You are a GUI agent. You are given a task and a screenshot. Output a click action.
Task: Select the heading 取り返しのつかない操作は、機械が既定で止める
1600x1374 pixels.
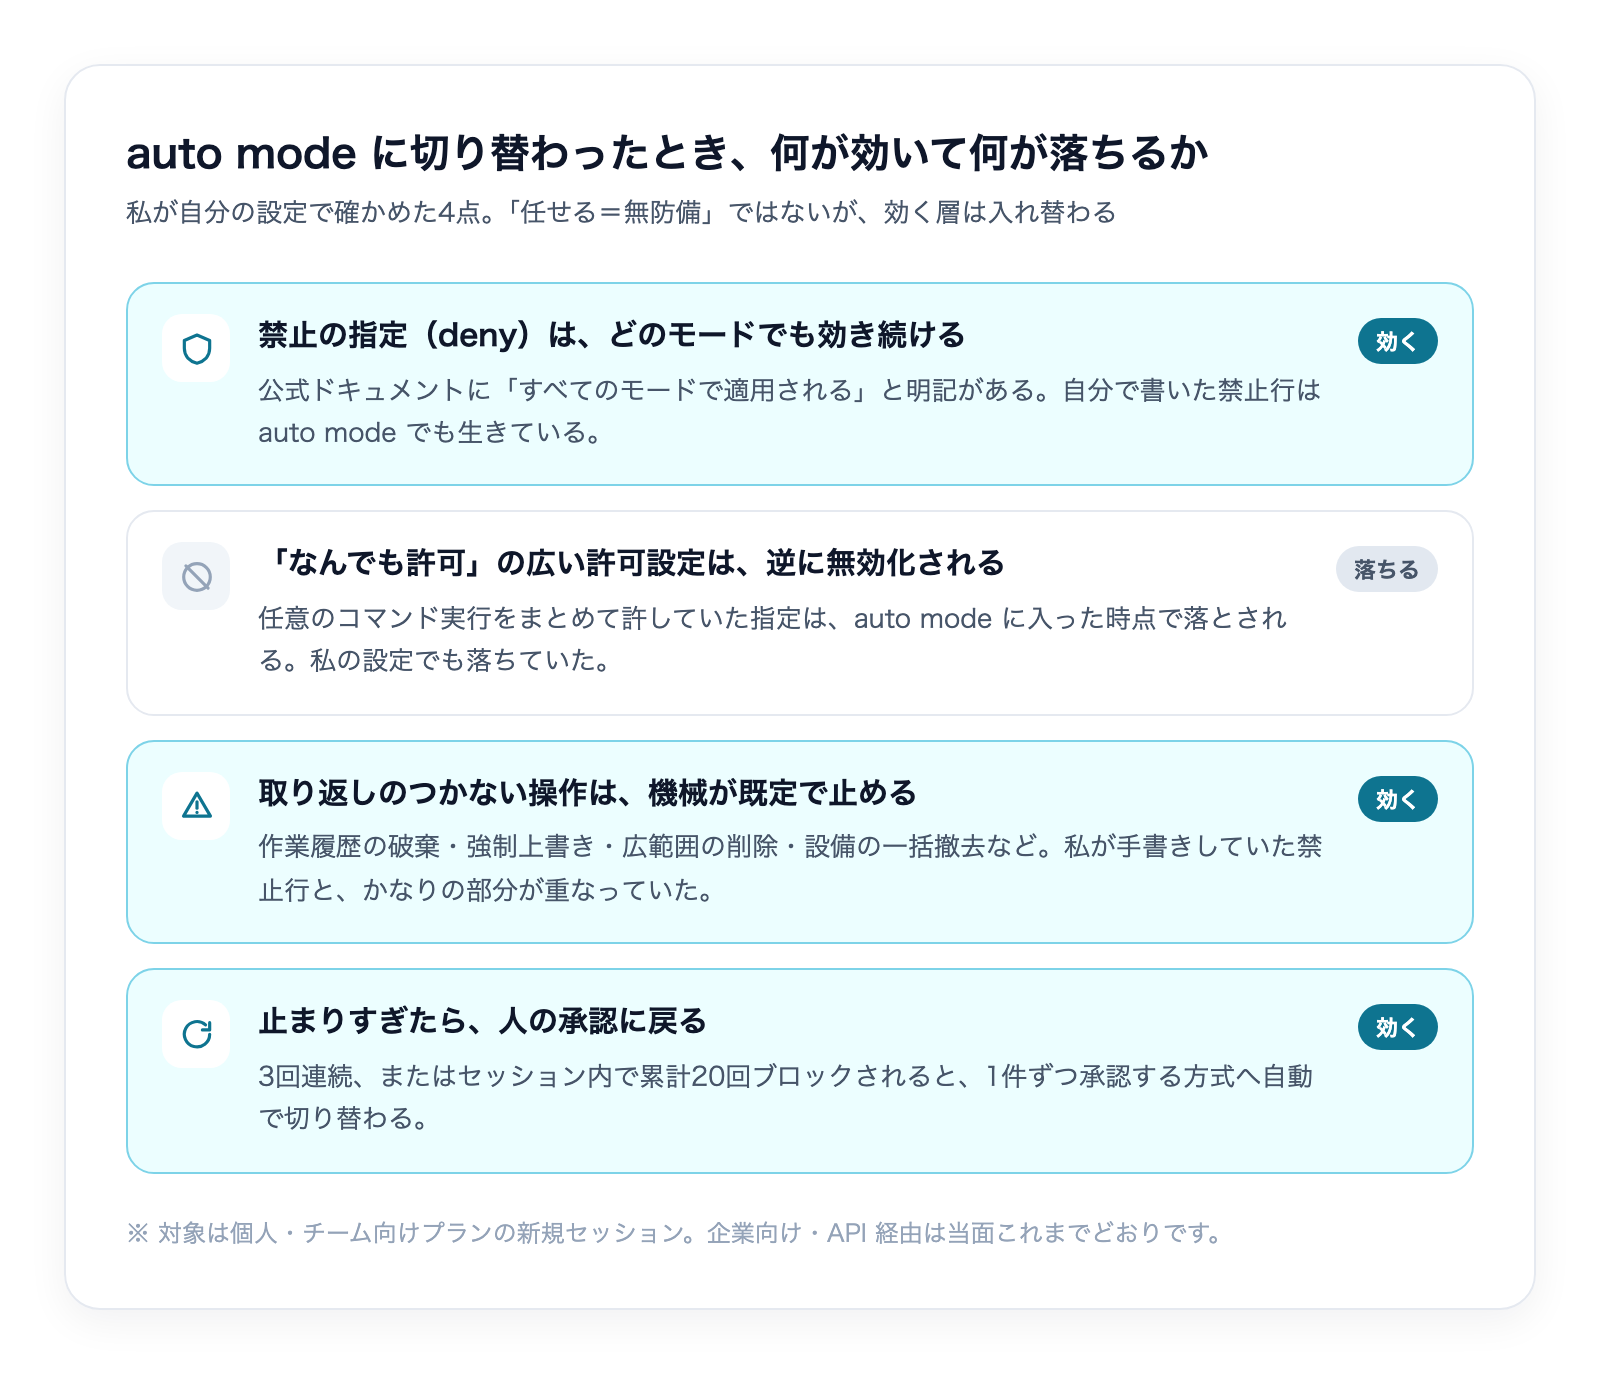(587, 793)
